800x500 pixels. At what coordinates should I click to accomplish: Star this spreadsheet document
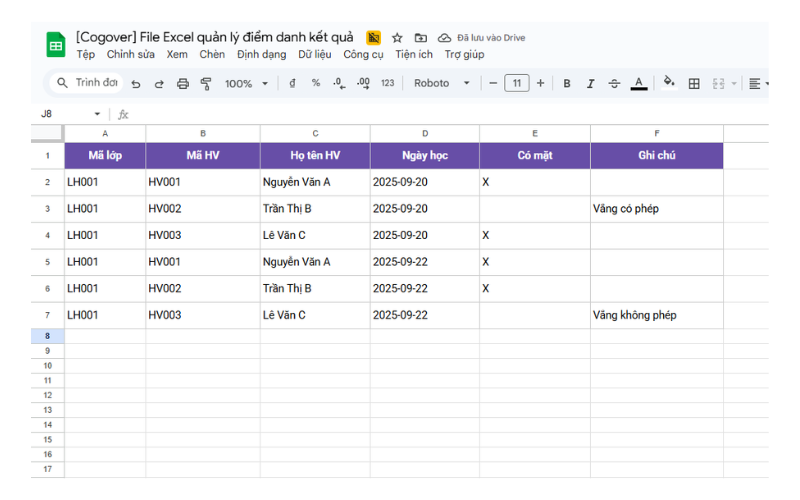tap(397, 38)
